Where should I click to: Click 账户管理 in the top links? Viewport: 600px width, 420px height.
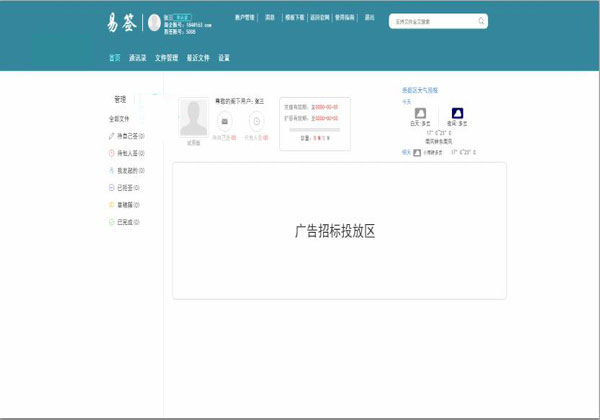(245, 17)
